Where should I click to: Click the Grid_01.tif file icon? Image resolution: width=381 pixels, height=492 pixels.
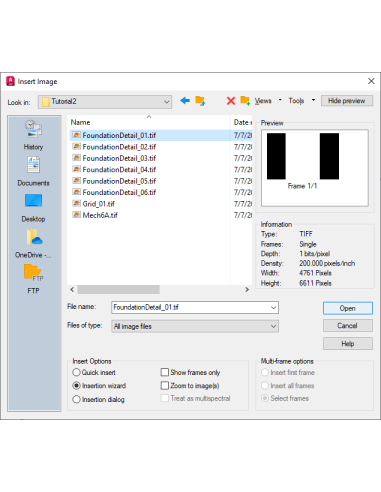(77, 203)
